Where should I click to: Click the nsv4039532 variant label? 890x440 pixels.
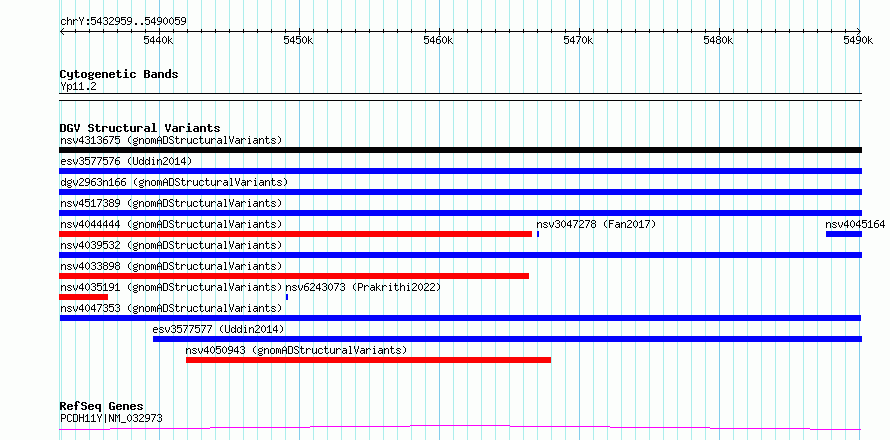pos(171,245)
